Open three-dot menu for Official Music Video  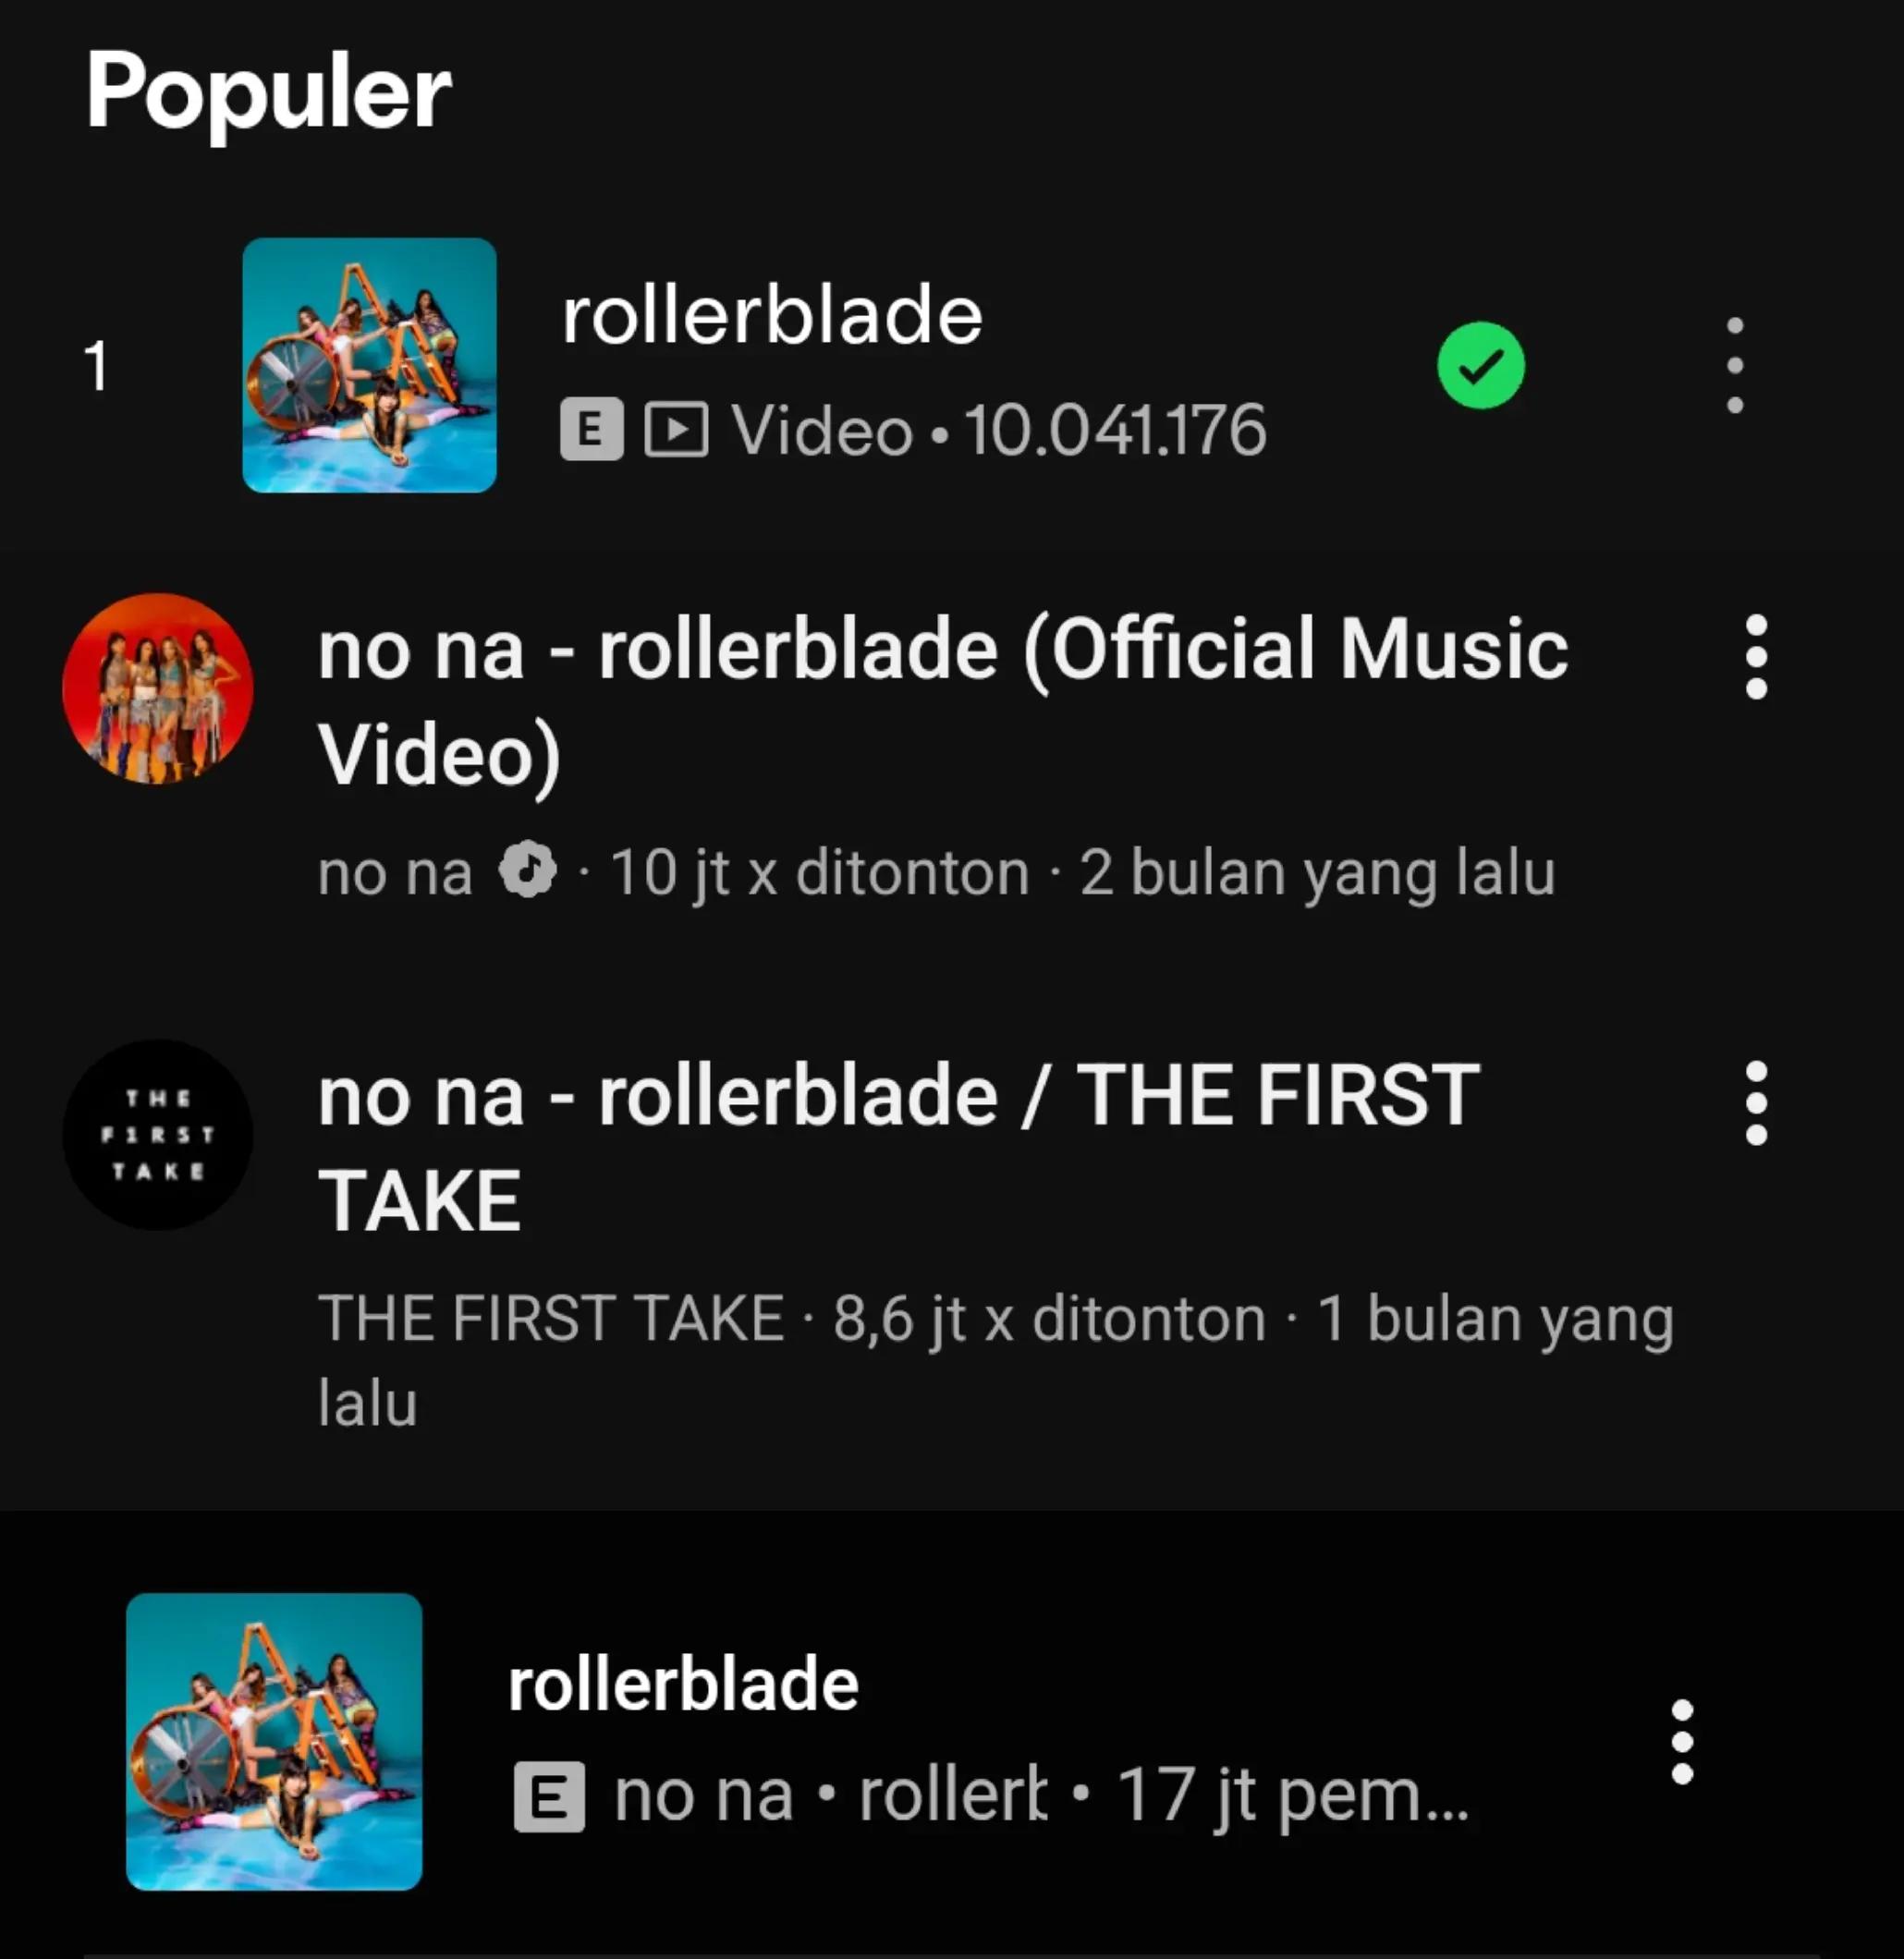(1756, 656)
